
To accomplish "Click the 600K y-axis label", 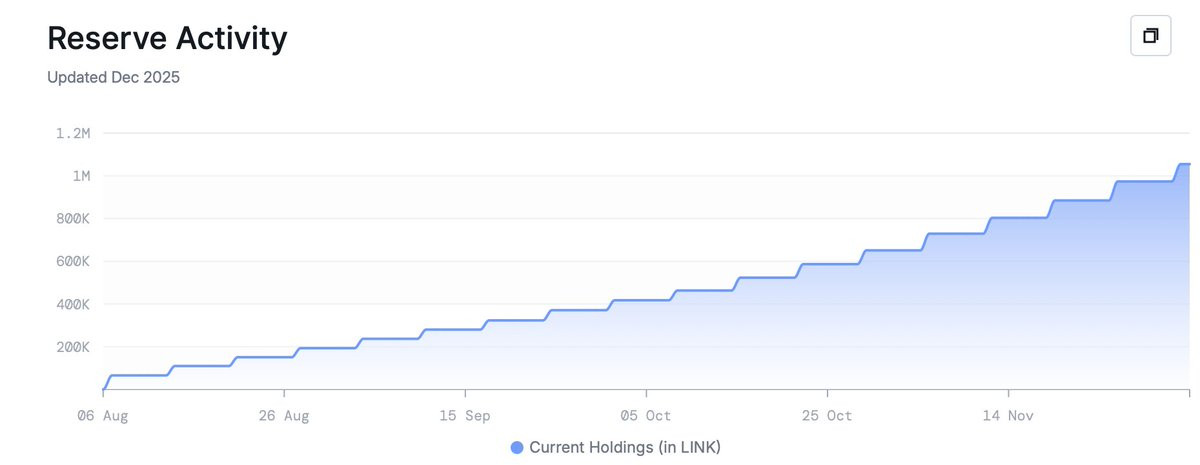I will 73,262.
